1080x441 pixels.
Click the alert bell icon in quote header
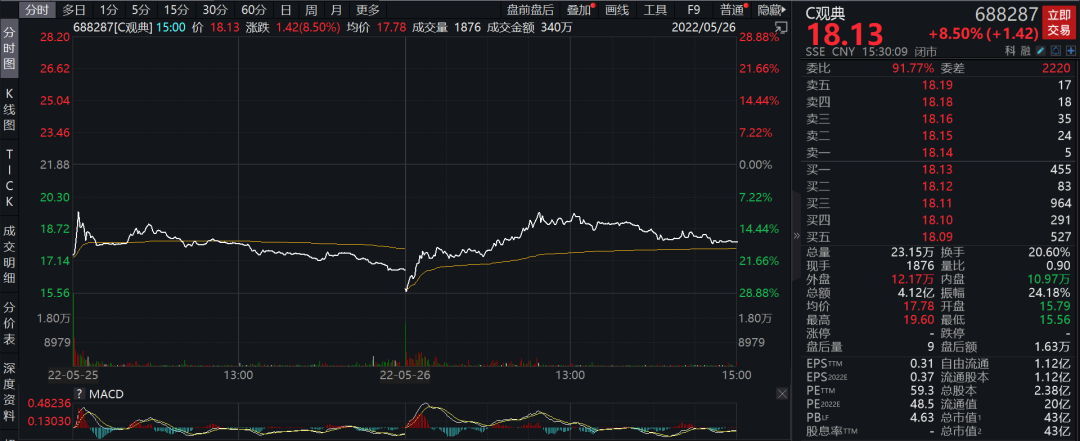pyautogui.click(x=1055, y=50)
